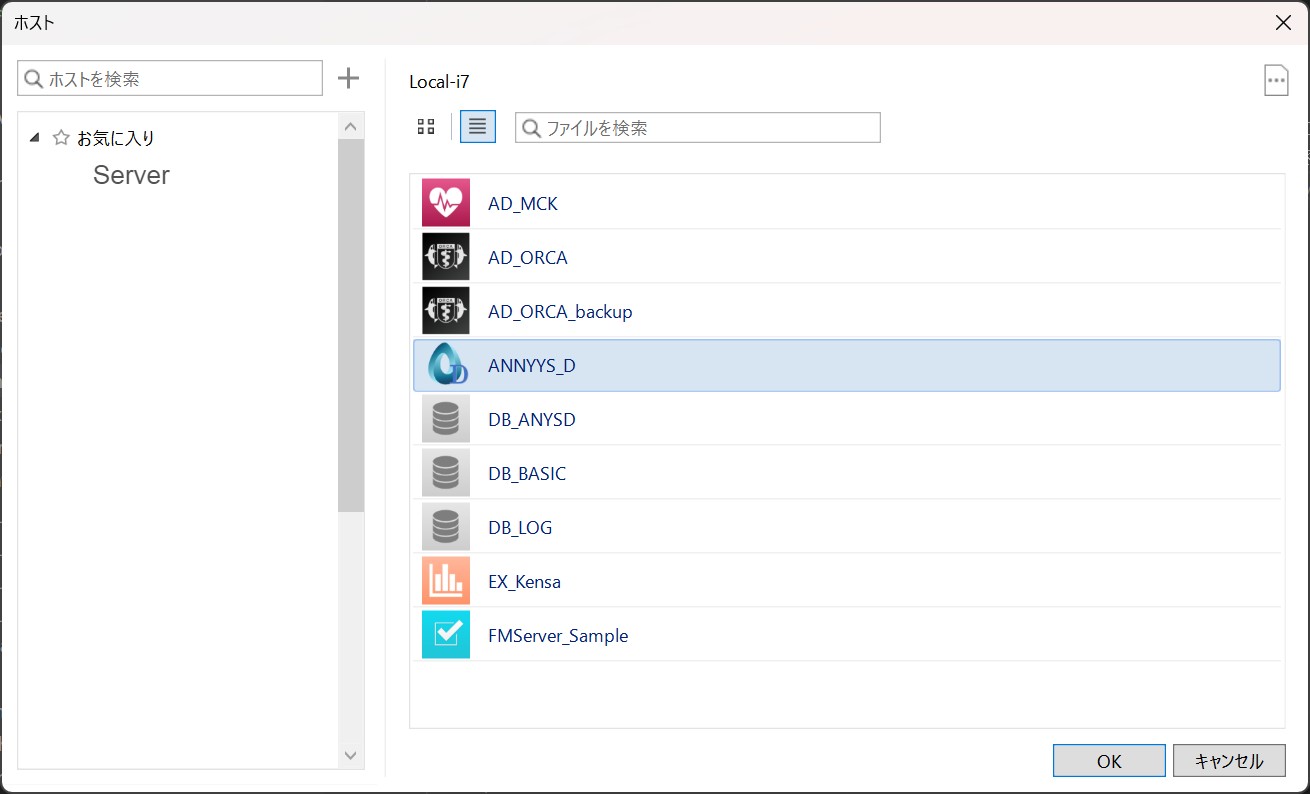Select the EX_Kensa file name
This screenshot has height=794, width=1310.
524,582
